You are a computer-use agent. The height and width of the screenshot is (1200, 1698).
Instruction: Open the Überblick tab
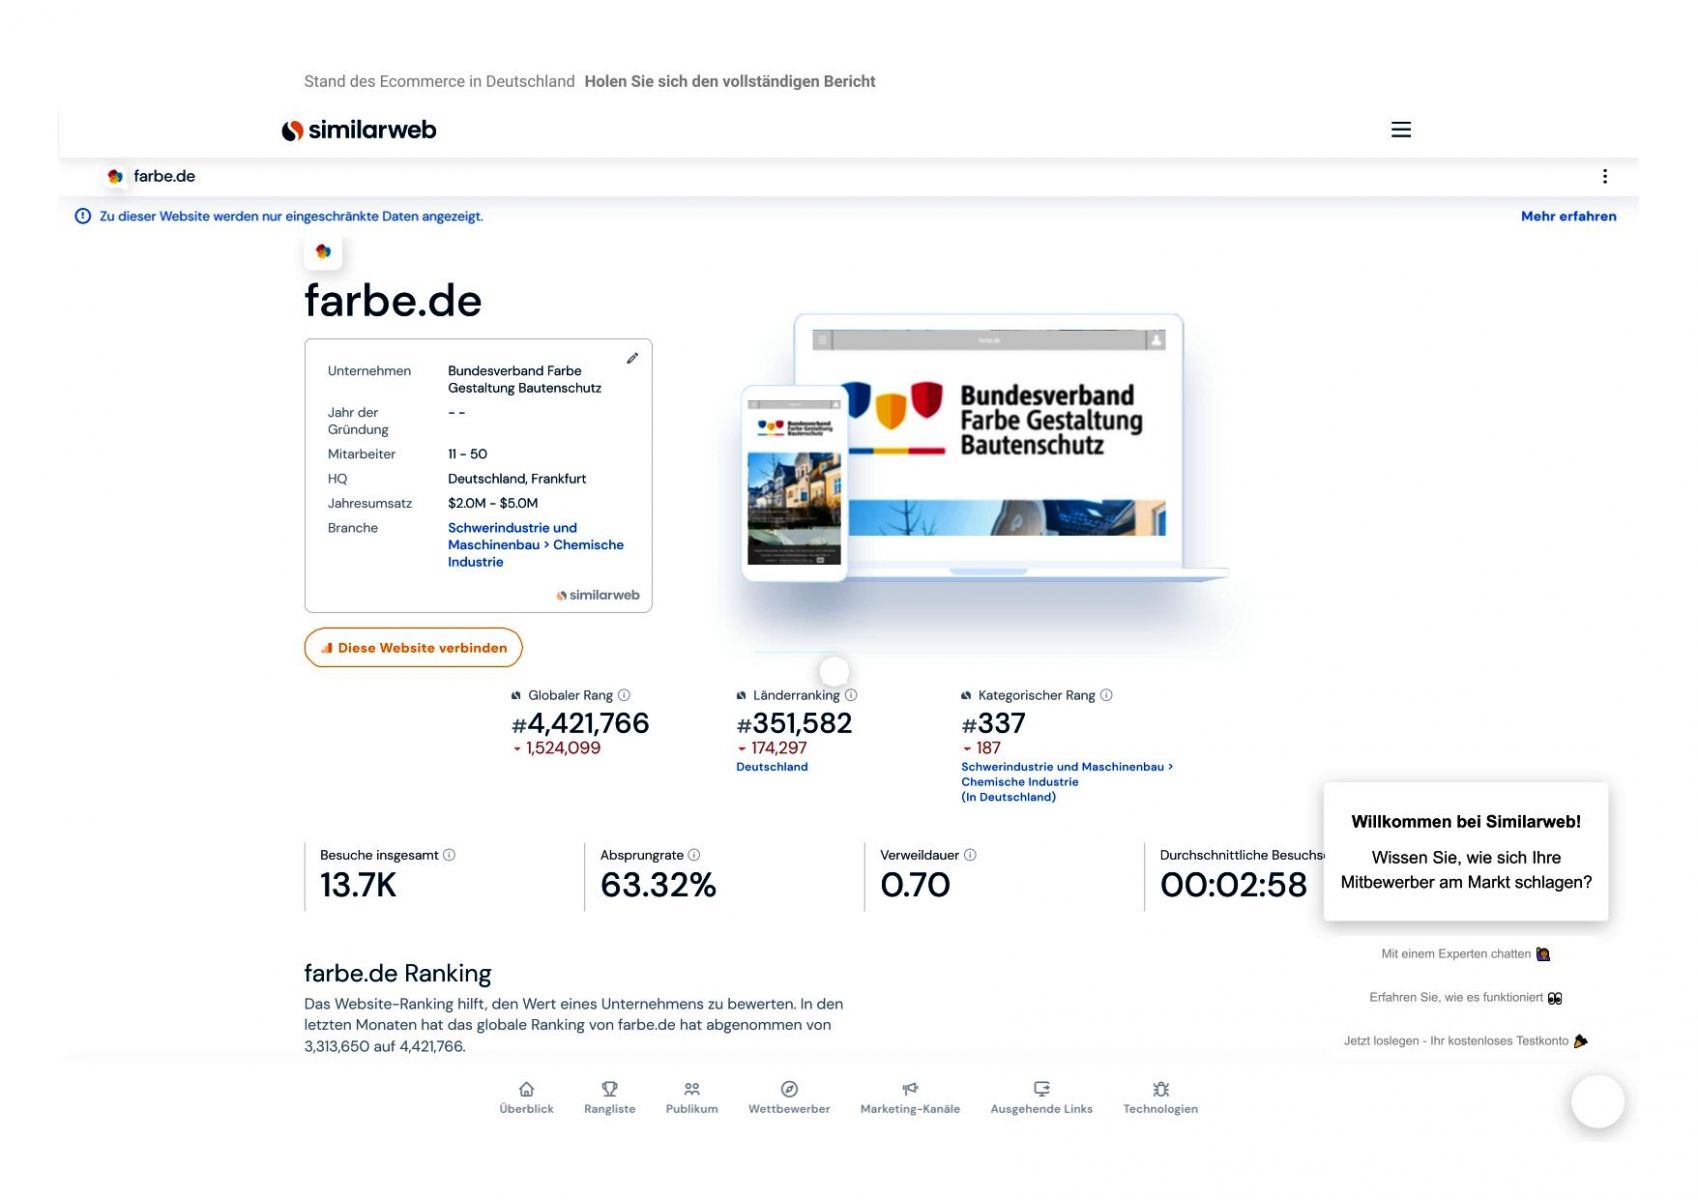point(526,1097)
